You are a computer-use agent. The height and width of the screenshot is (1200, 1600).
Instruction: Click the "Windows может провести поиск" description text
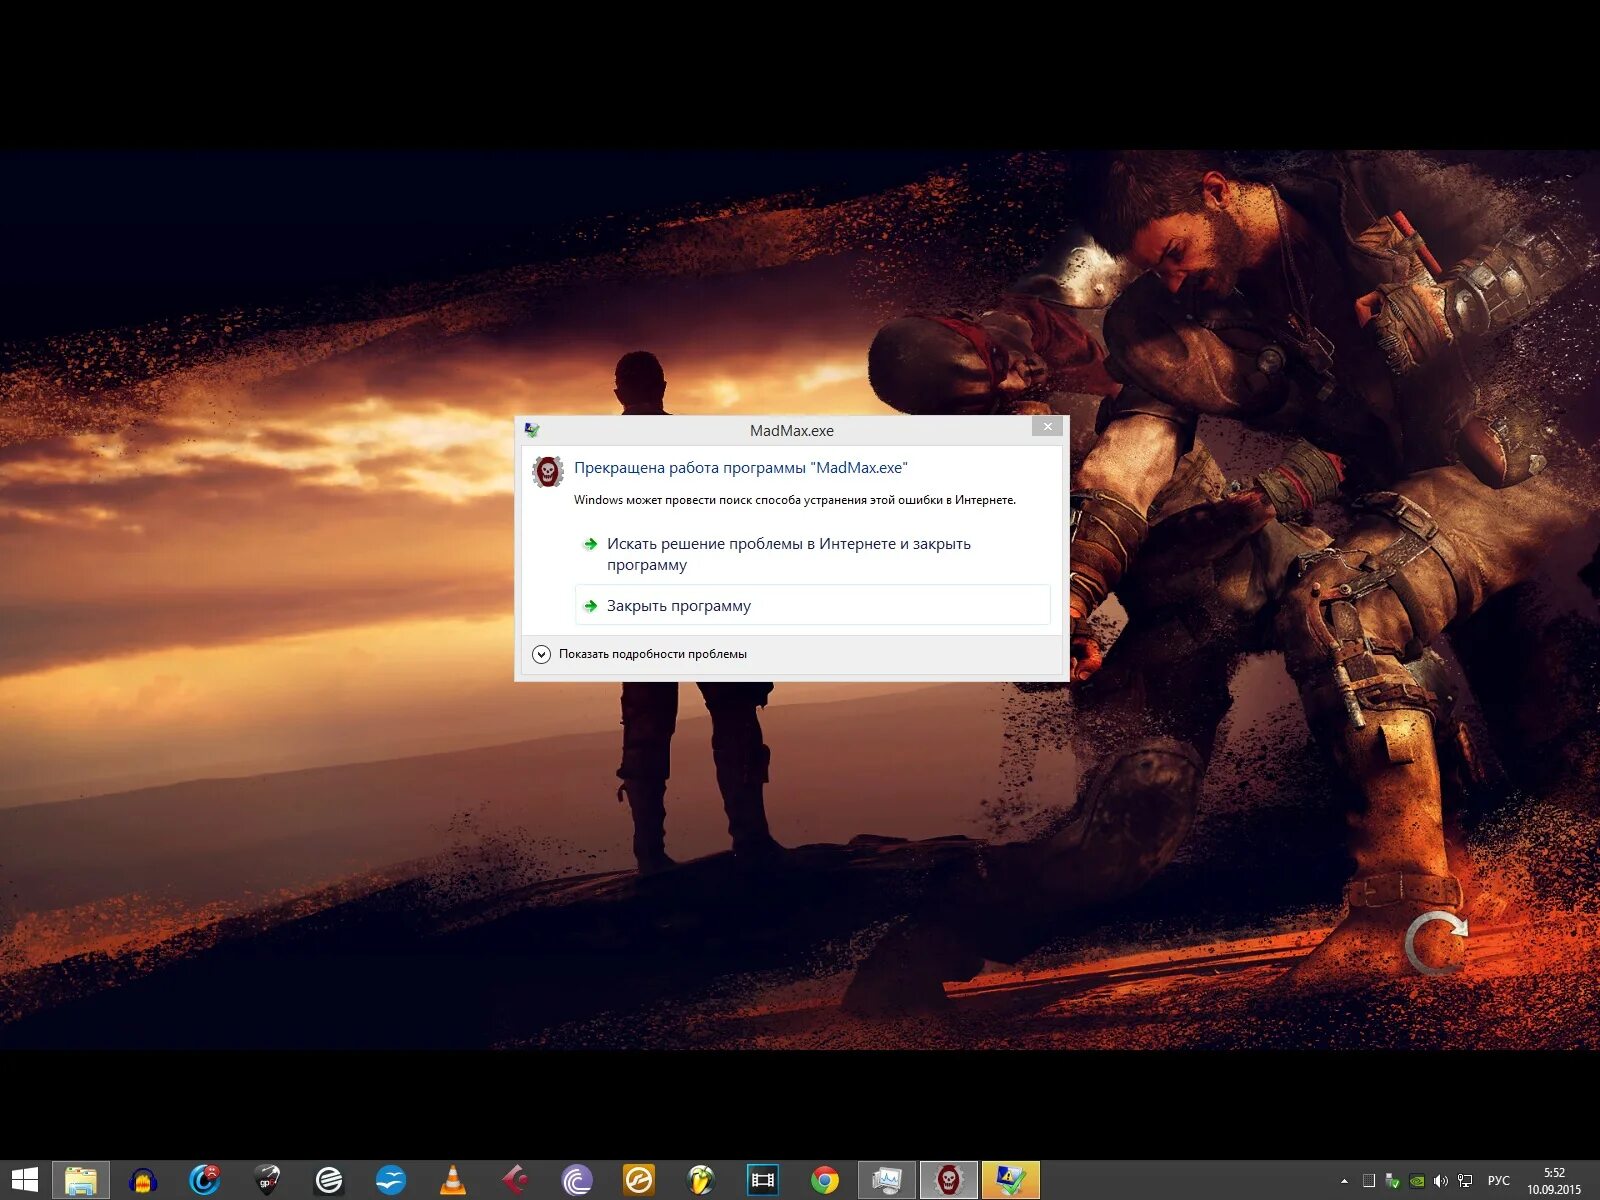point(795,500)
